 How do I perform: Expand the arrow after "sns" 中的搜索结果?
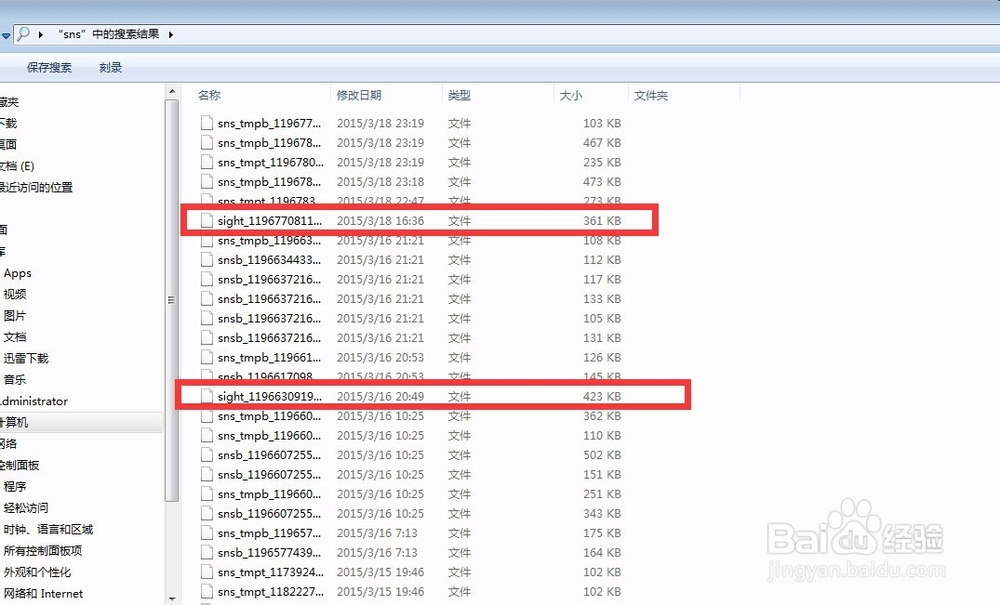click(x=171, y=34)
